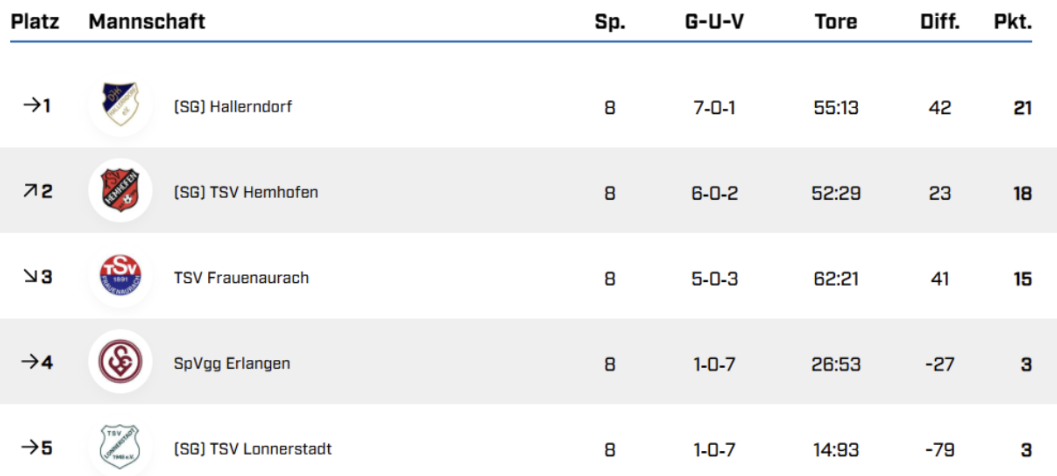Open the (SG) TSV Hemhofen team link
1057x476 pixels.
[x=246, y=192]
